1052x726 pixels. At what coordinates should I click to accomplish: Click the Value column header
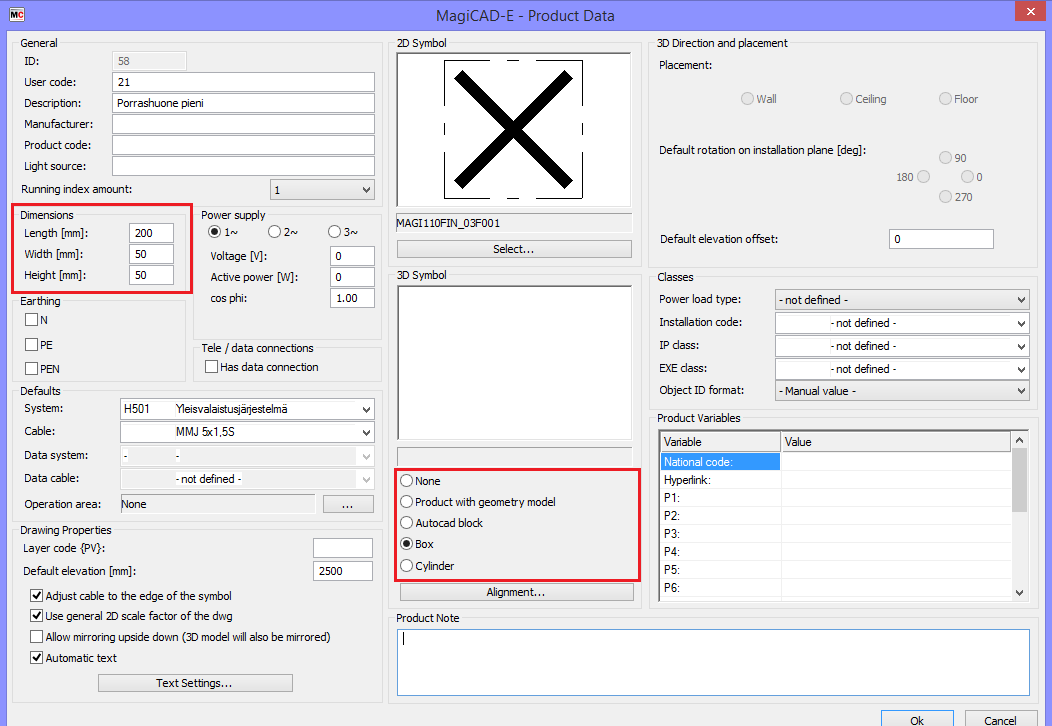coord(896,442)
